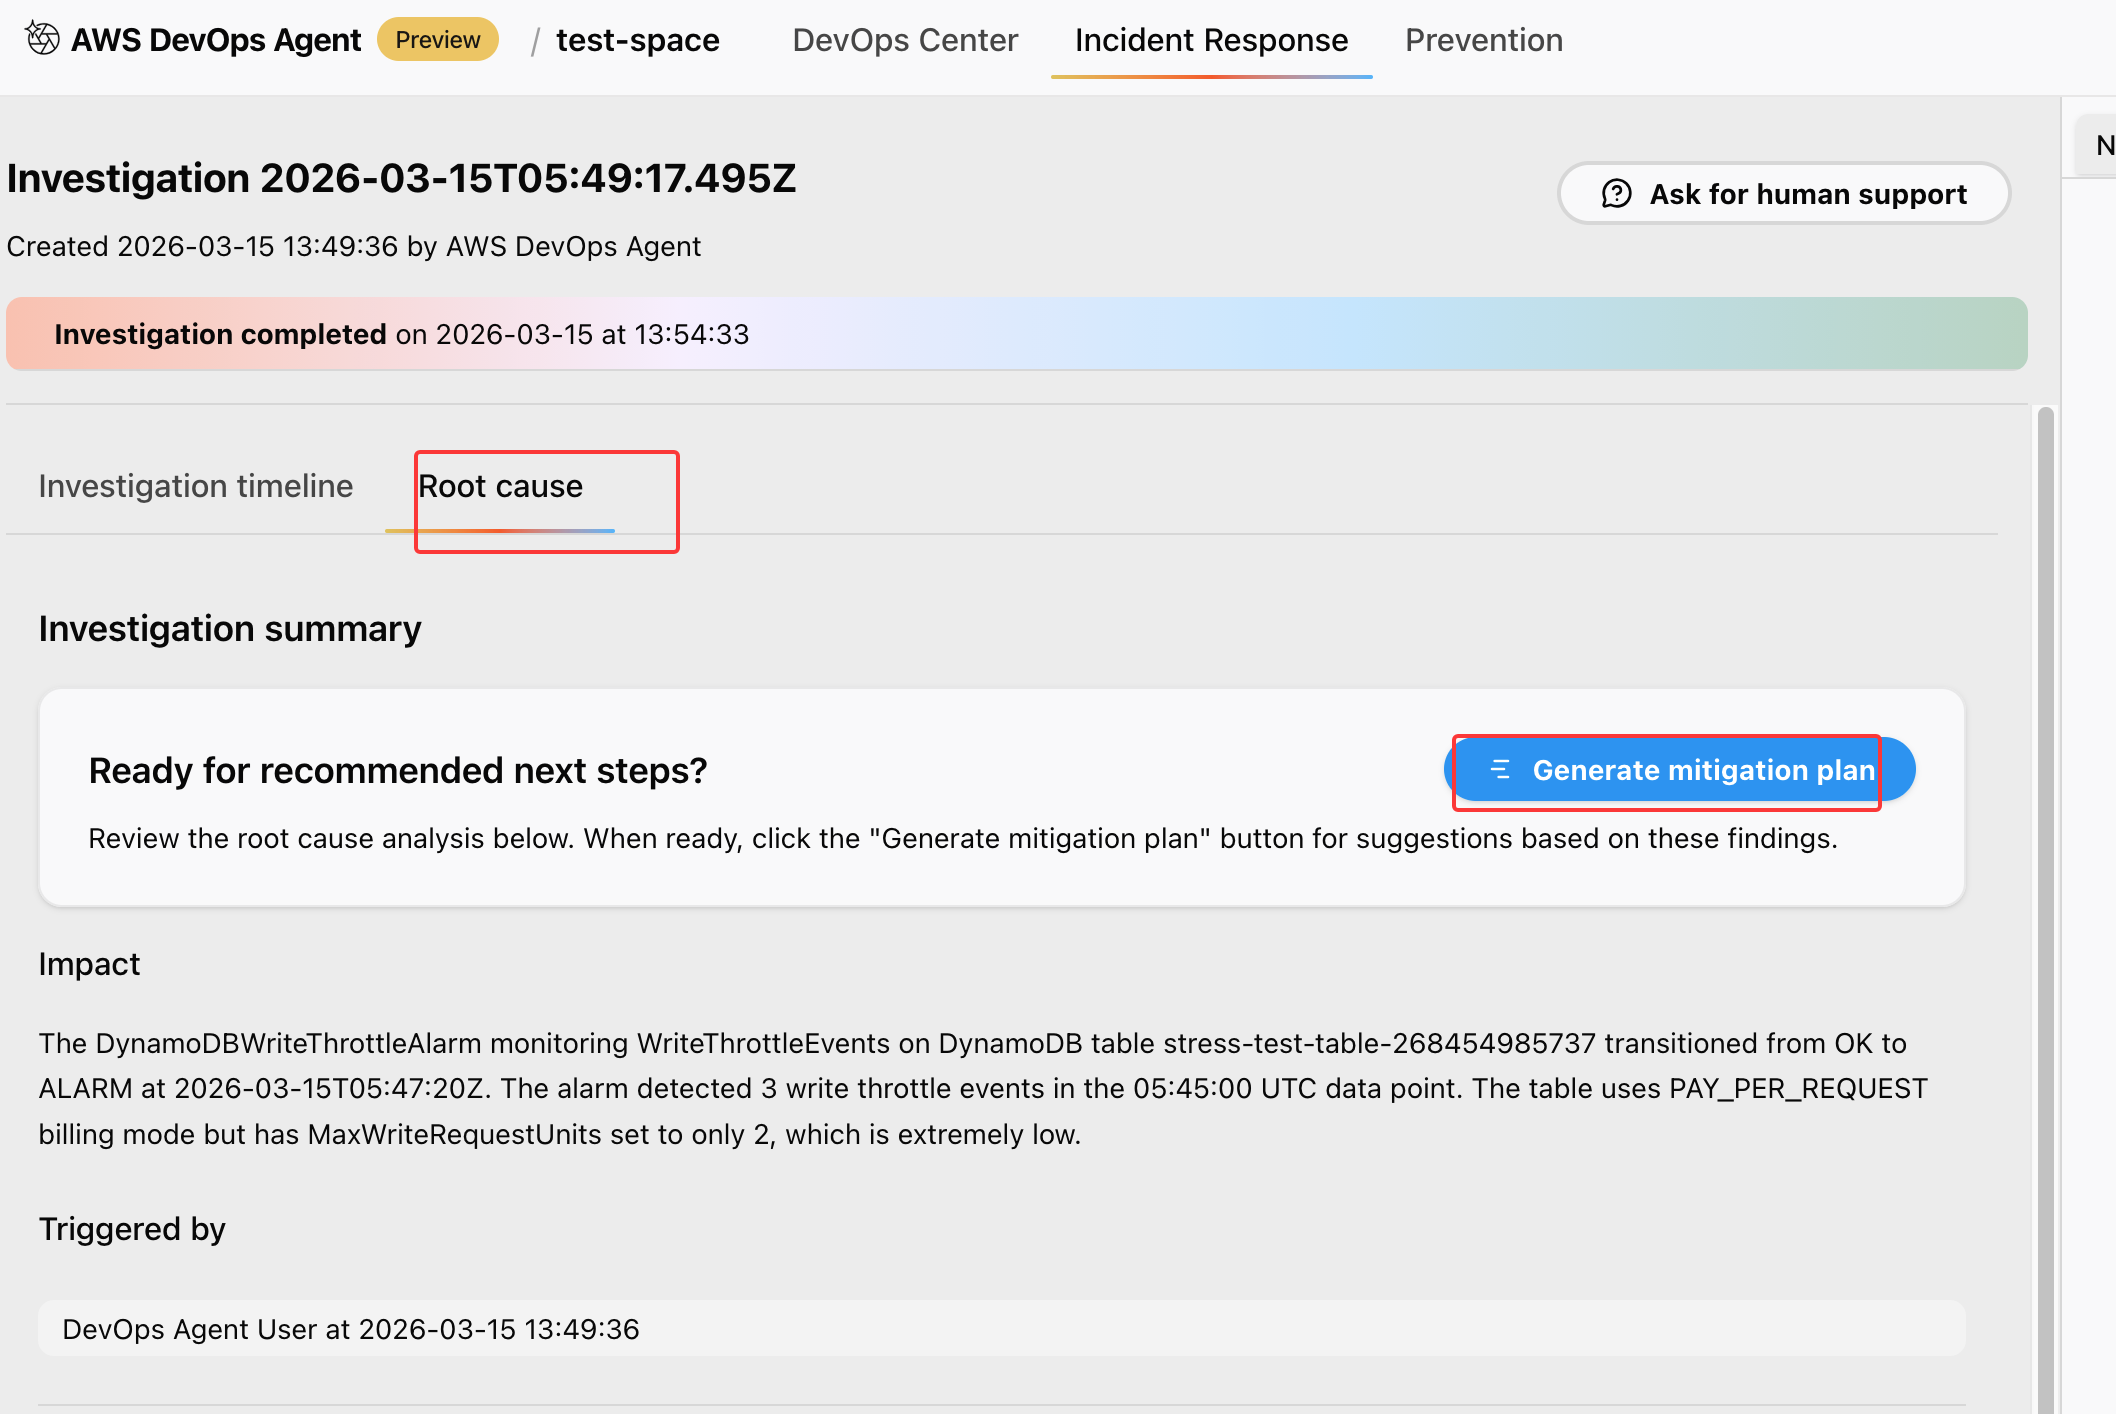This screenshot has height=1414, width=2116.
Task: Click the Investigation completed status banner
Action: 1016,334
